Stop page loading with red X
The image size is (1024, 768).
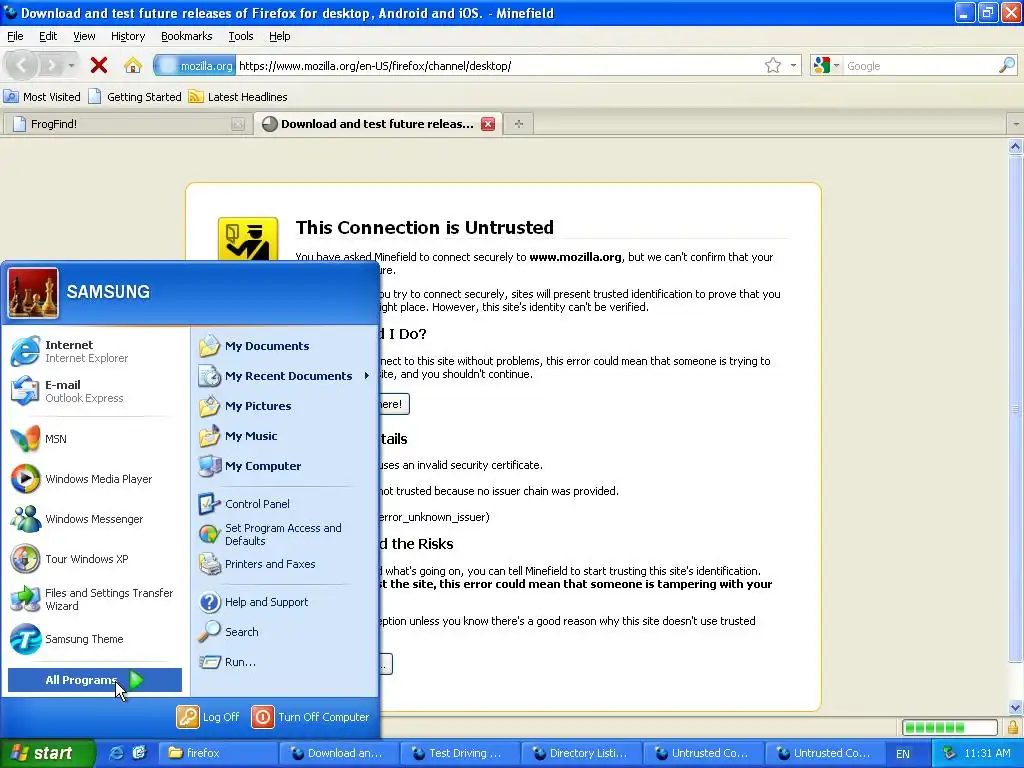pos(99,65)
